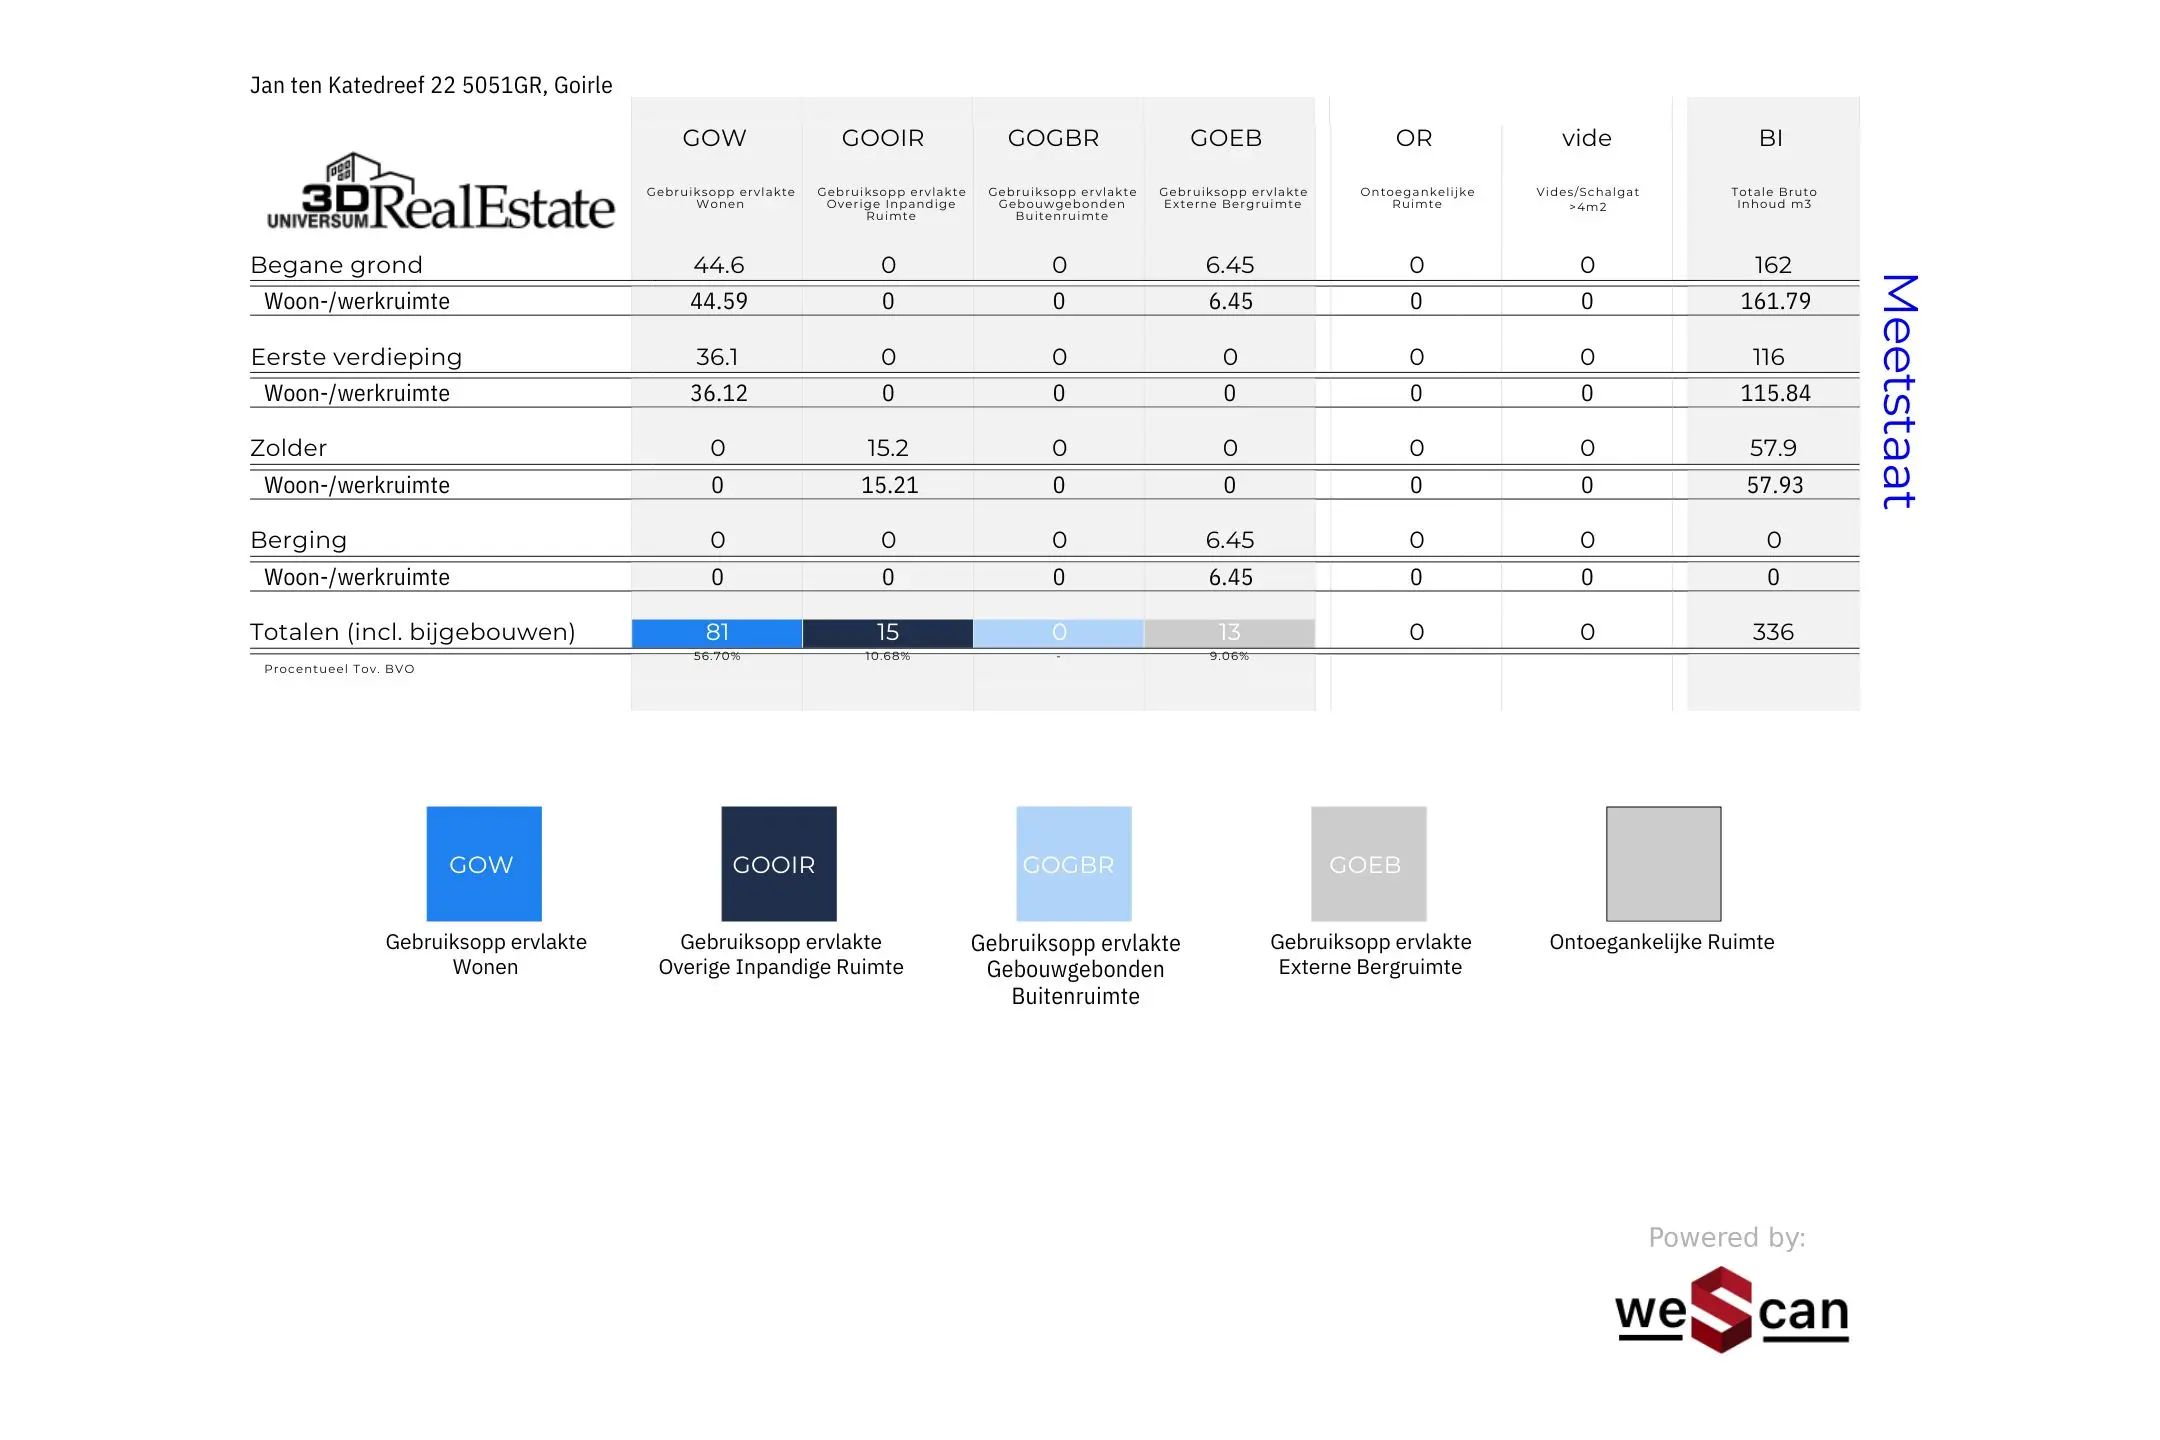This screenshot has width=2160, height=1440.
Task: Click the vertical Meetstaat title
Action: pyautogui.click(x=1899, y=391)
